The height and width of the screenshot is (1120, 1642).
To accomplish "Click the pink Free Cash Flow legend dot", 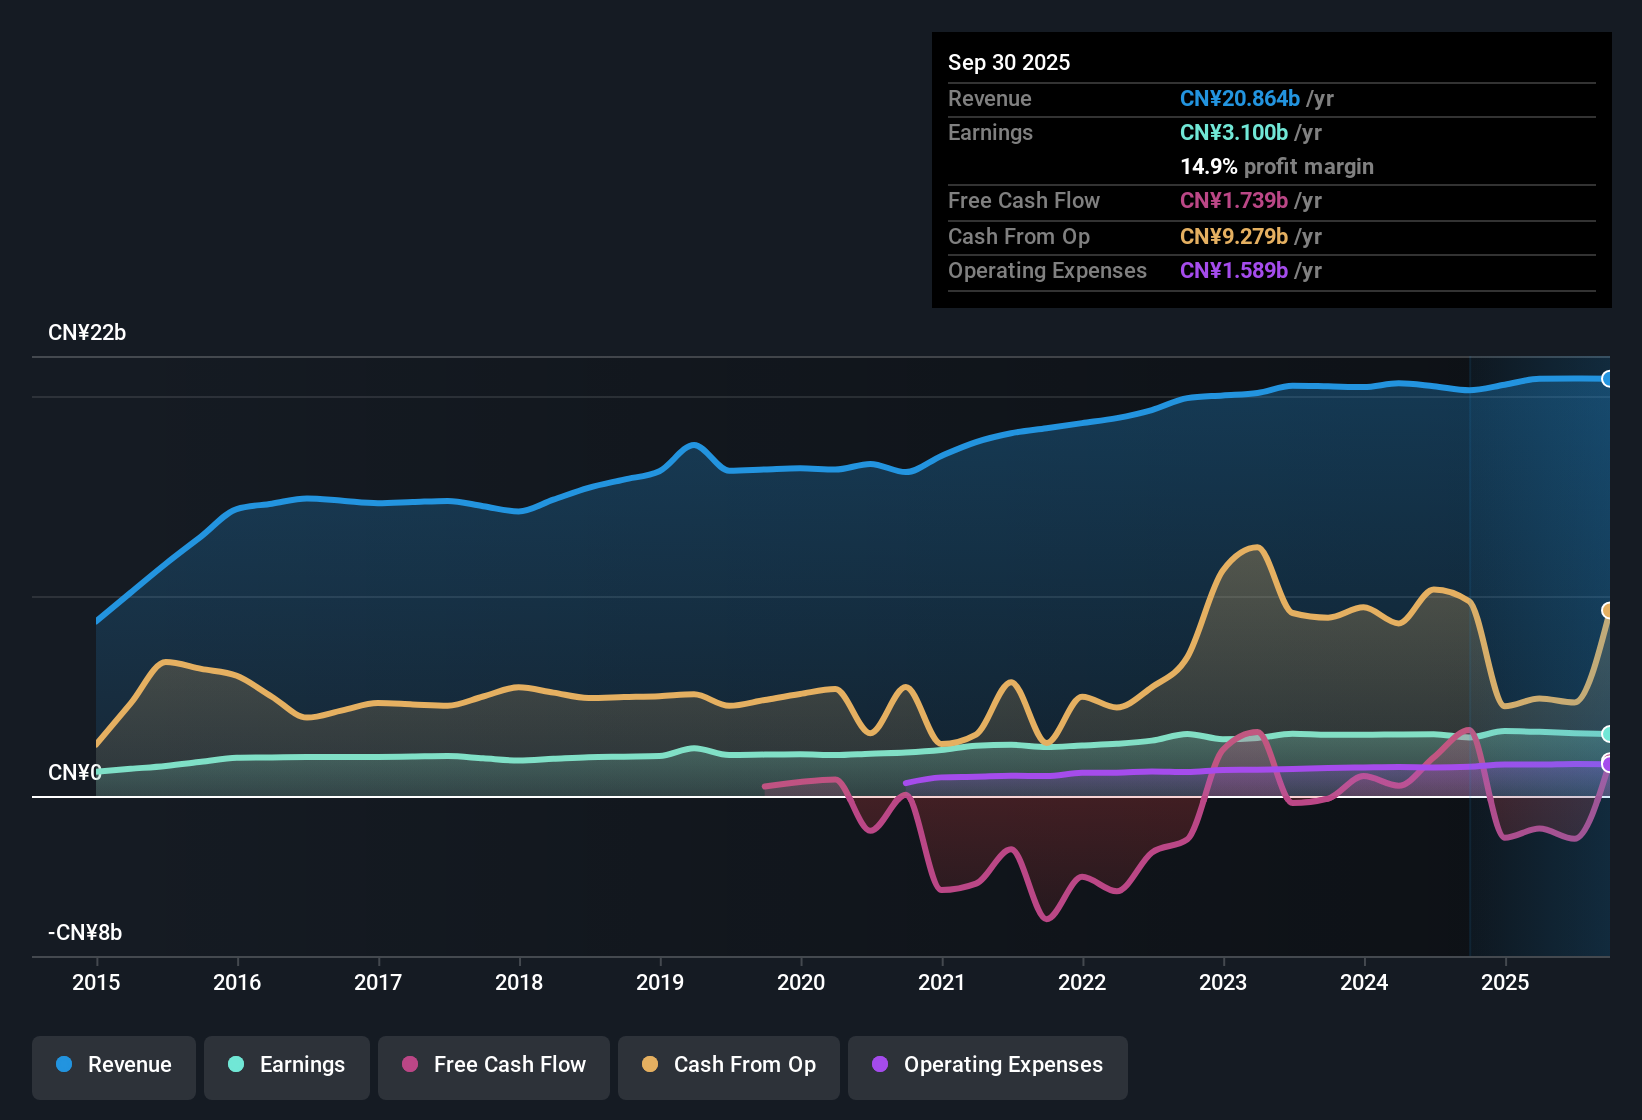I will (x=409, y=1065).
